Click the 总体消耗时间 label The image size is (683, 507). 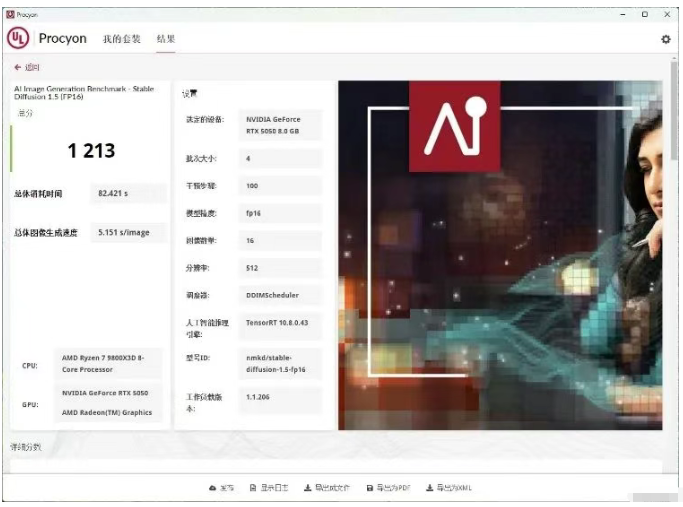pyautogui.click(x=38, y=194)
